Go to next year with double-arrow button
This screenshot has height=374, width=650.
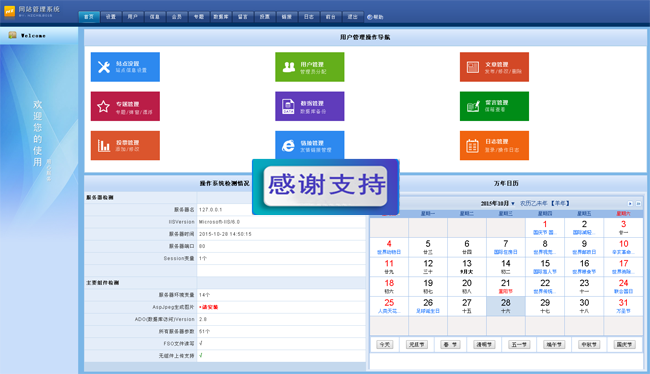click(x=638, y=204)
